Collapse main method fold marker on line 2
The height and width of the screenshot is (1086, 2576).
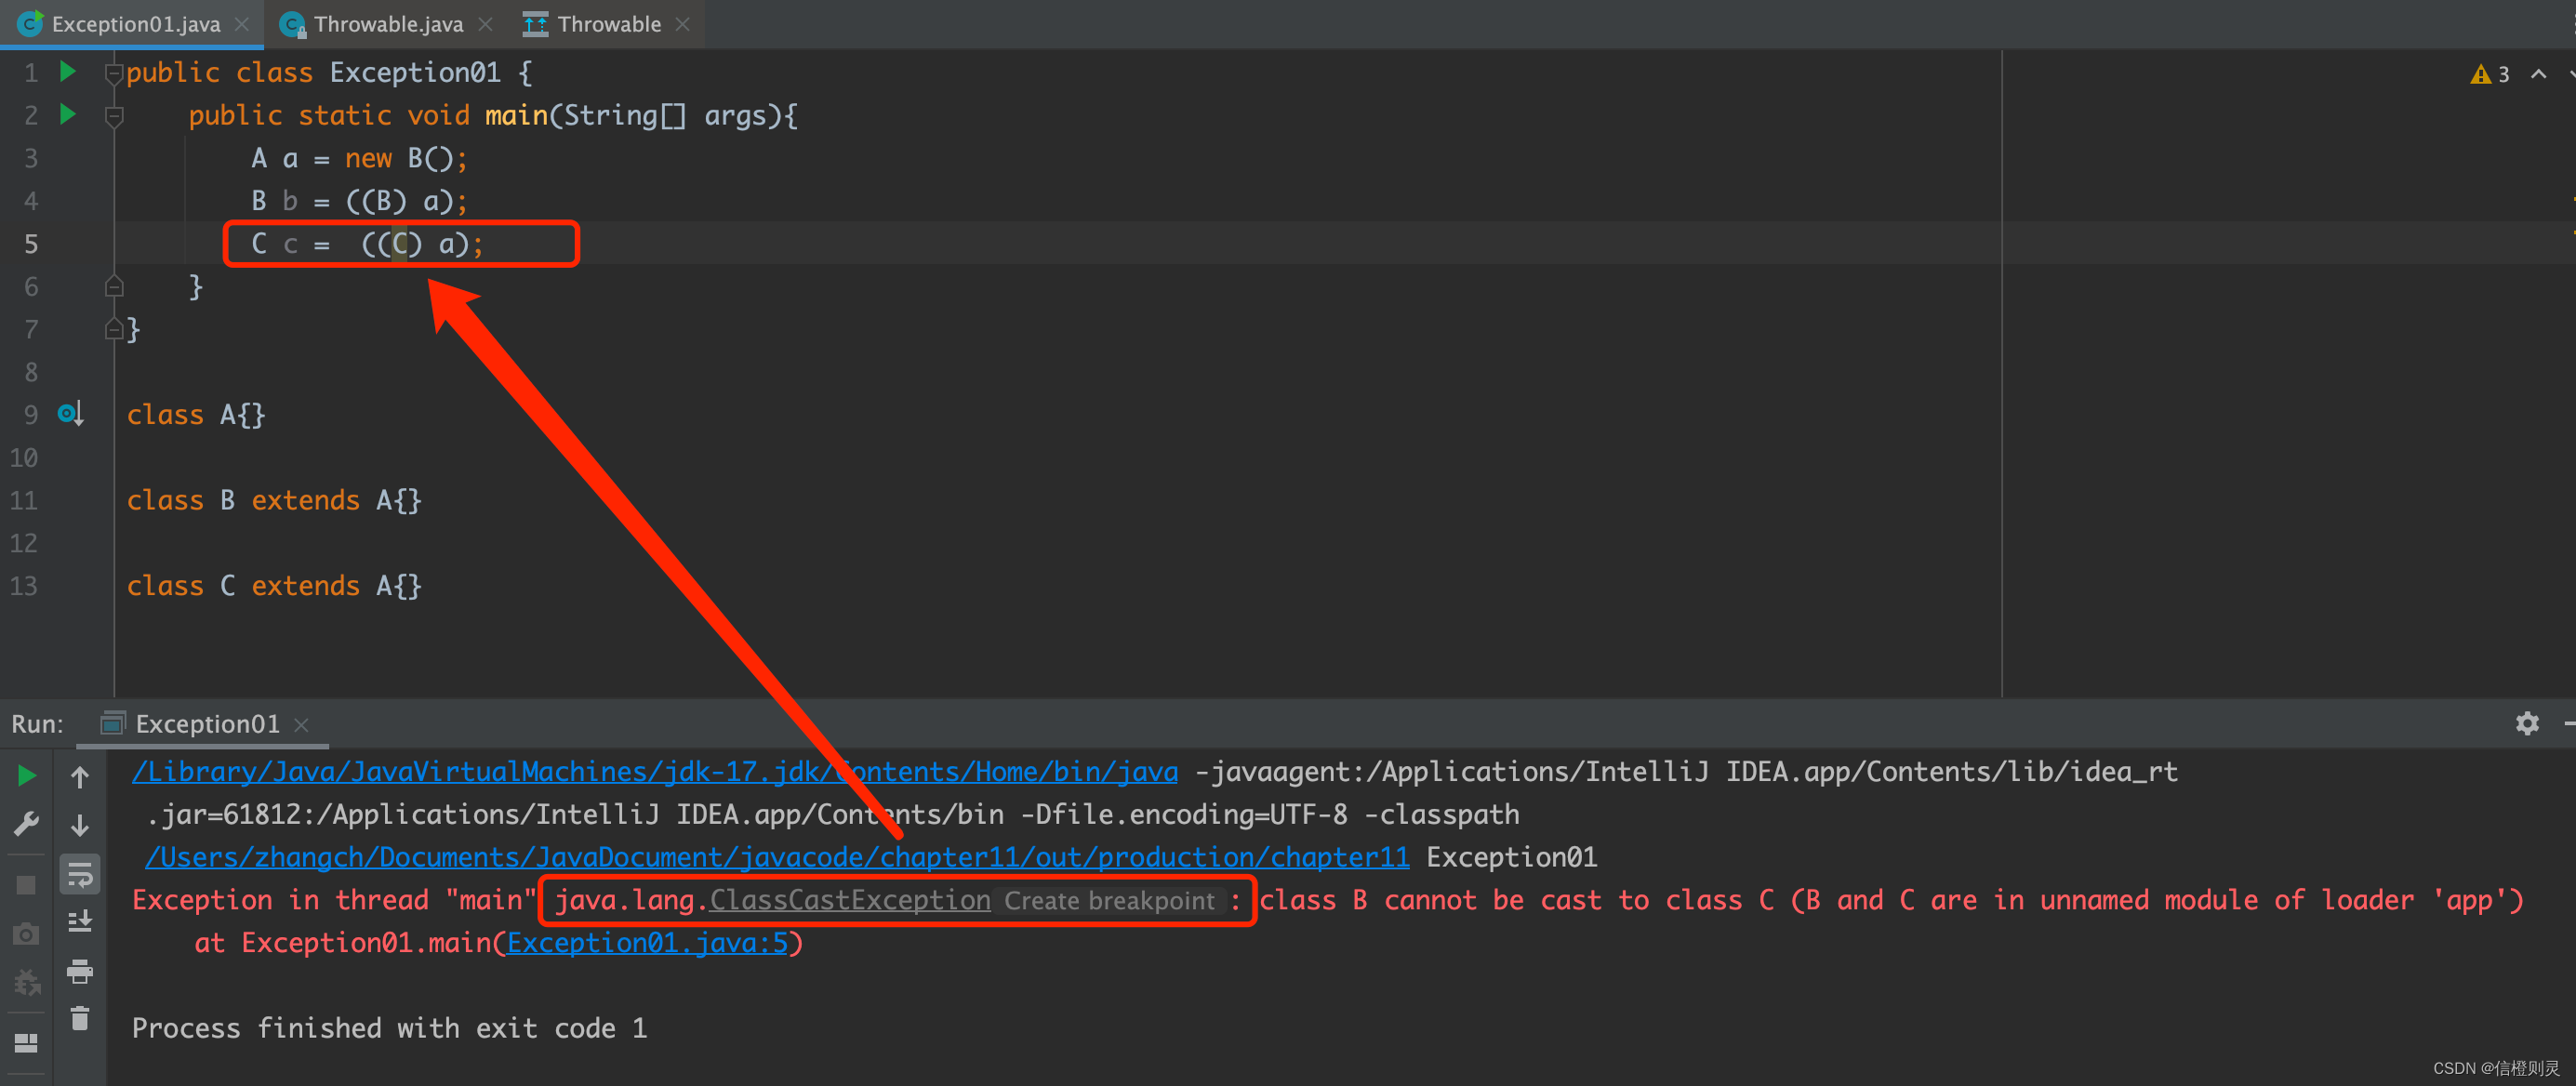pos(114,116)
